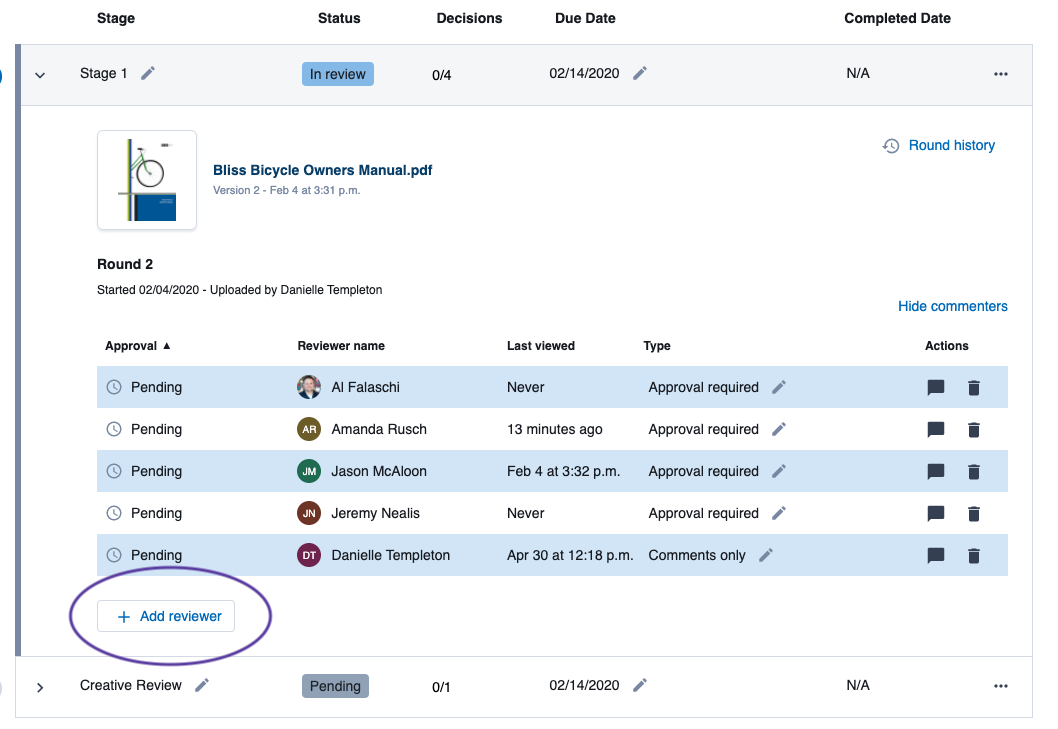This screenshot has width=1058, height=729.
Task: Message Al Falaschi via comment icon
Action: click(x=936, y=387)
